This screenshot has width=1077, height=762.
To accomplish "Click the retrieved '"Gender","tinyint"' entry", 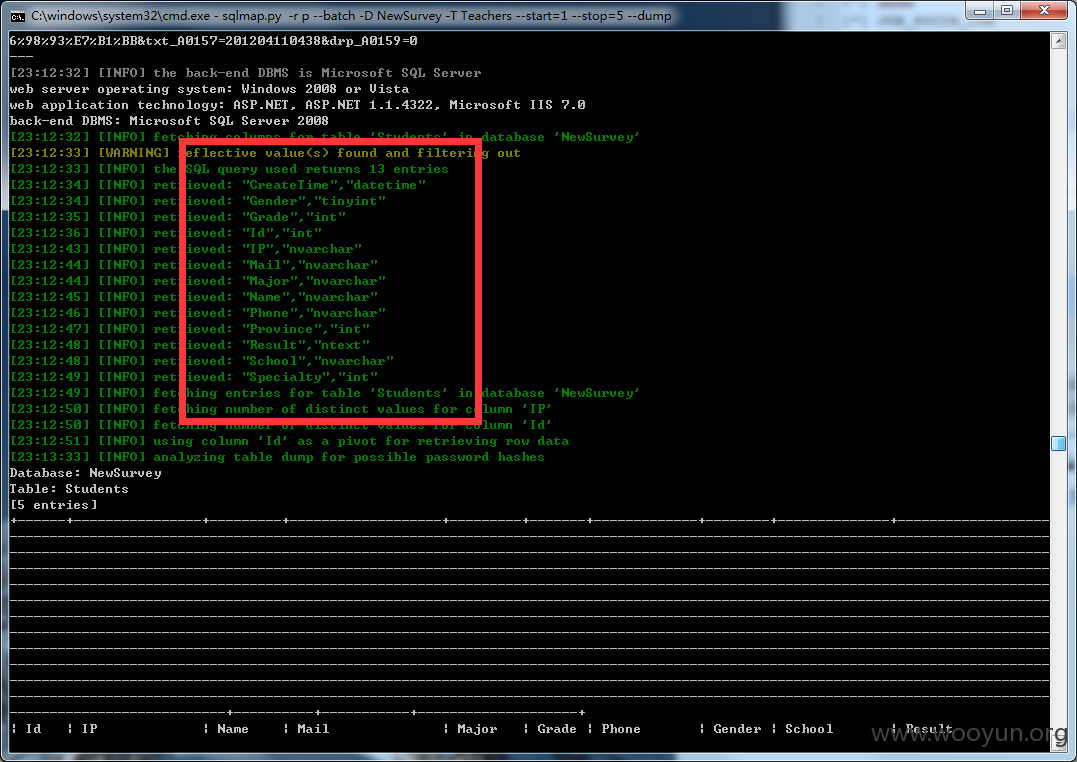I will [x=314, y=201].
